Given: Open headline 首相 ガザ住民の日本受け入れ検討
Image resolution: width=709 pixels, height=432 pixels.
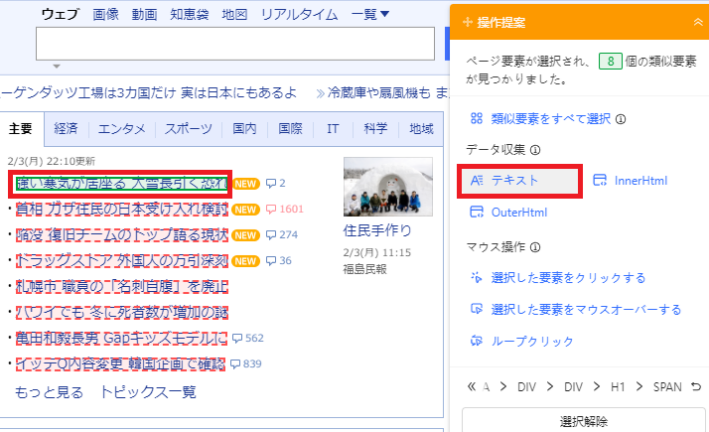Looking at the screenshot, I should 122,209.
